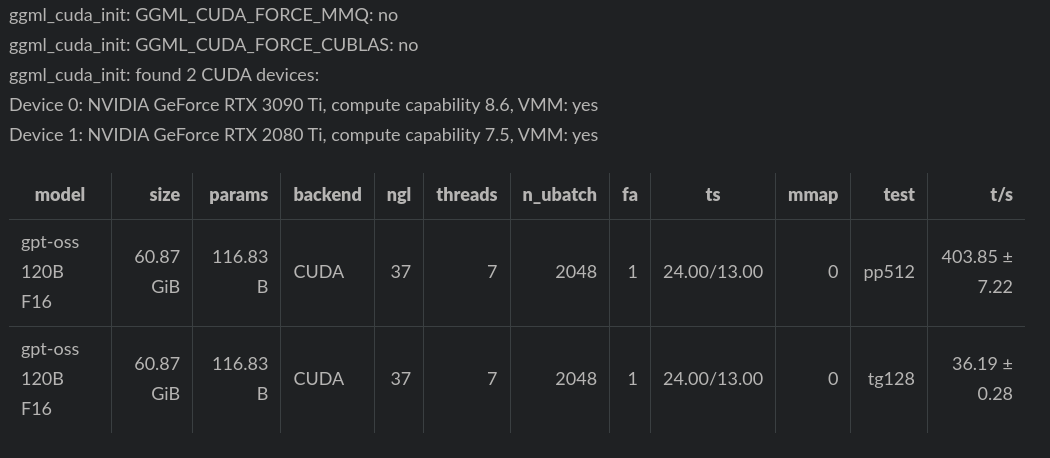
Task: Click the "found 2 CUDA devices" line
Action: click(164, 75)
